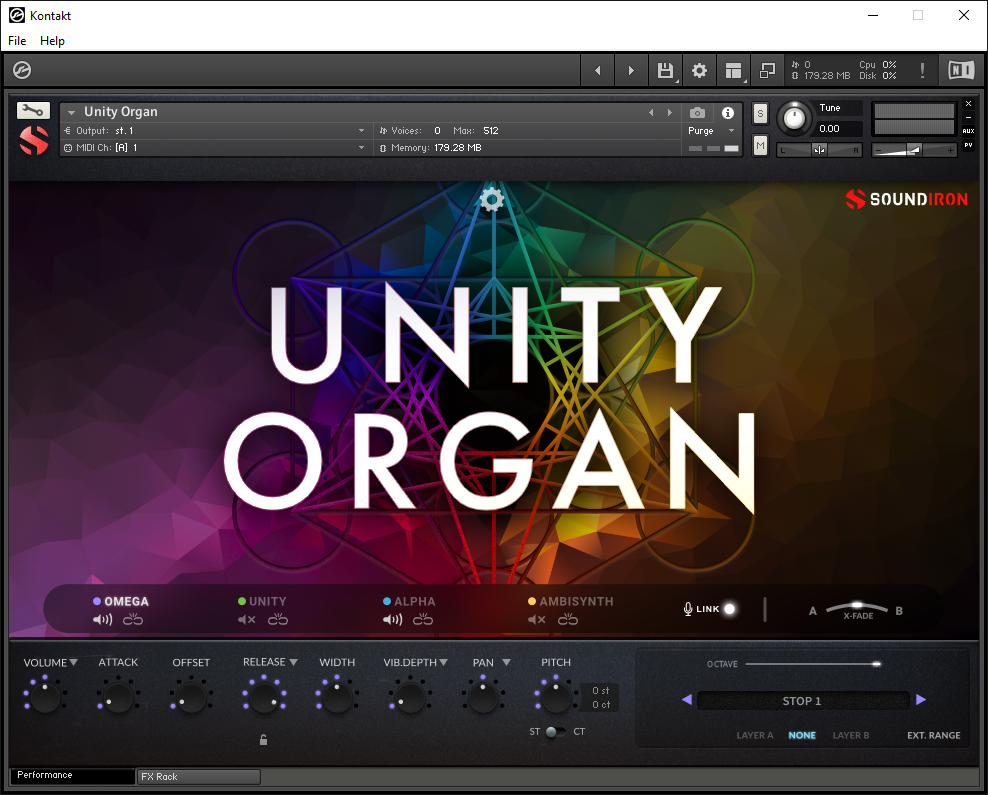The image size is (988, 795).
Task: Mute the instrument with M button
Action: [x=761, y=146]
